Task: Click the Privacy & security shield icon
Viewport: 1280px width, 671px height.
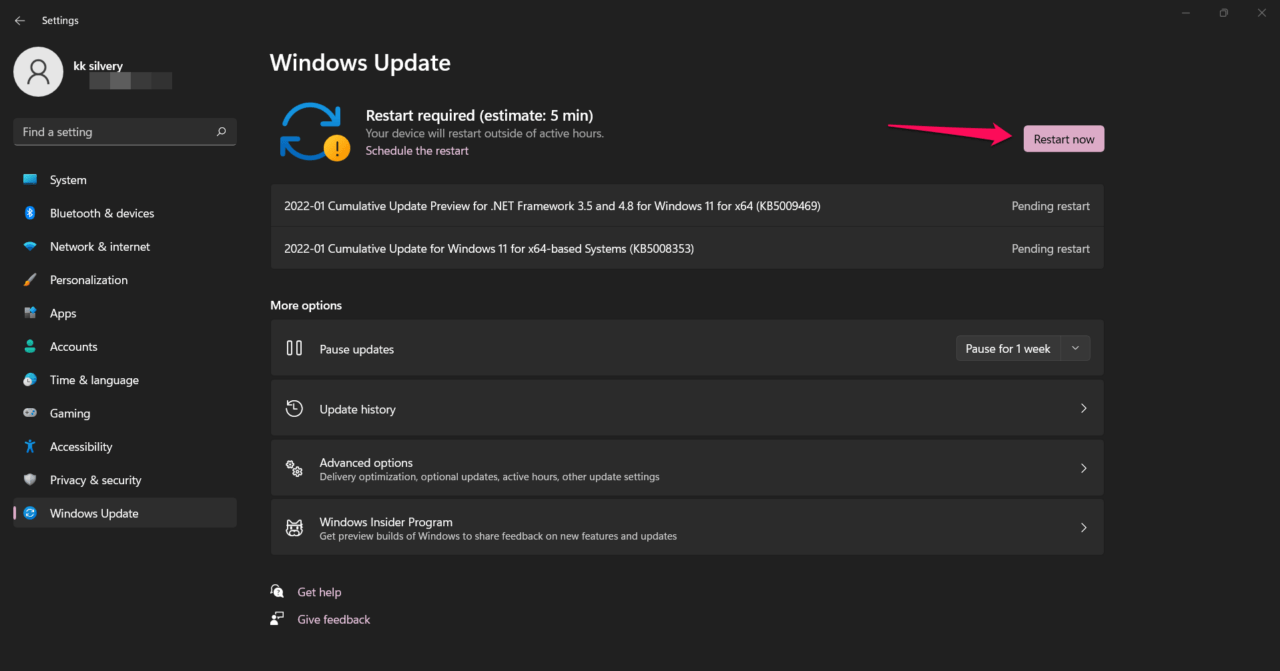Action: pyautogui.click(x=30, y=480)
